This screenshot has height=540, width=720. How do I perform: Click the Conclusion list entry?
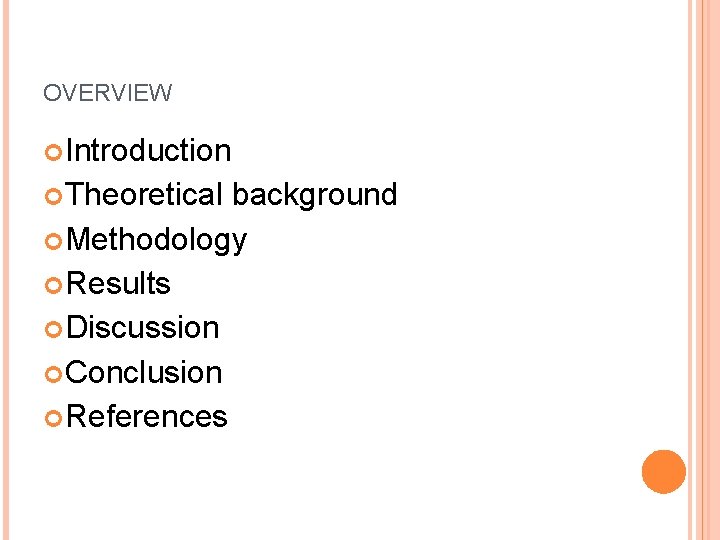(x=145, y=372)
